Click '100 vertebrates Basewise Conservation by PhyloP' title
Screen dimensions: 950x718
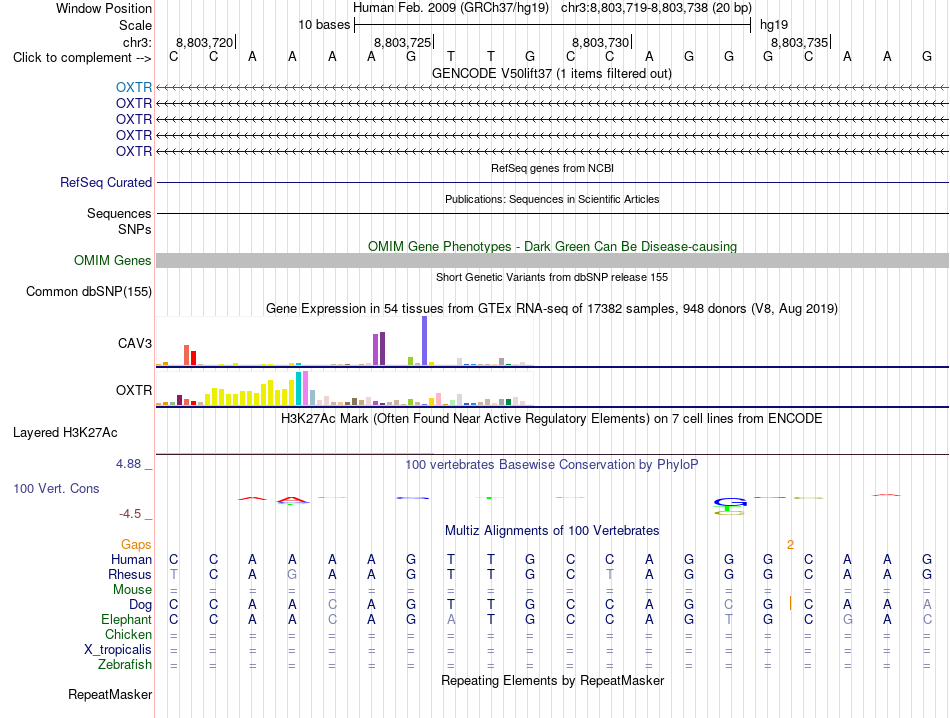pos(552,465)
